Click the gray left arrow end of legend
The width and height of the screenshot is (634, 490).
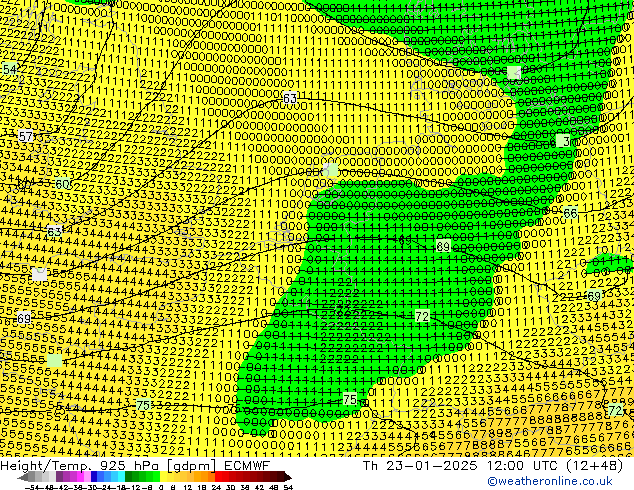[23, 478]
